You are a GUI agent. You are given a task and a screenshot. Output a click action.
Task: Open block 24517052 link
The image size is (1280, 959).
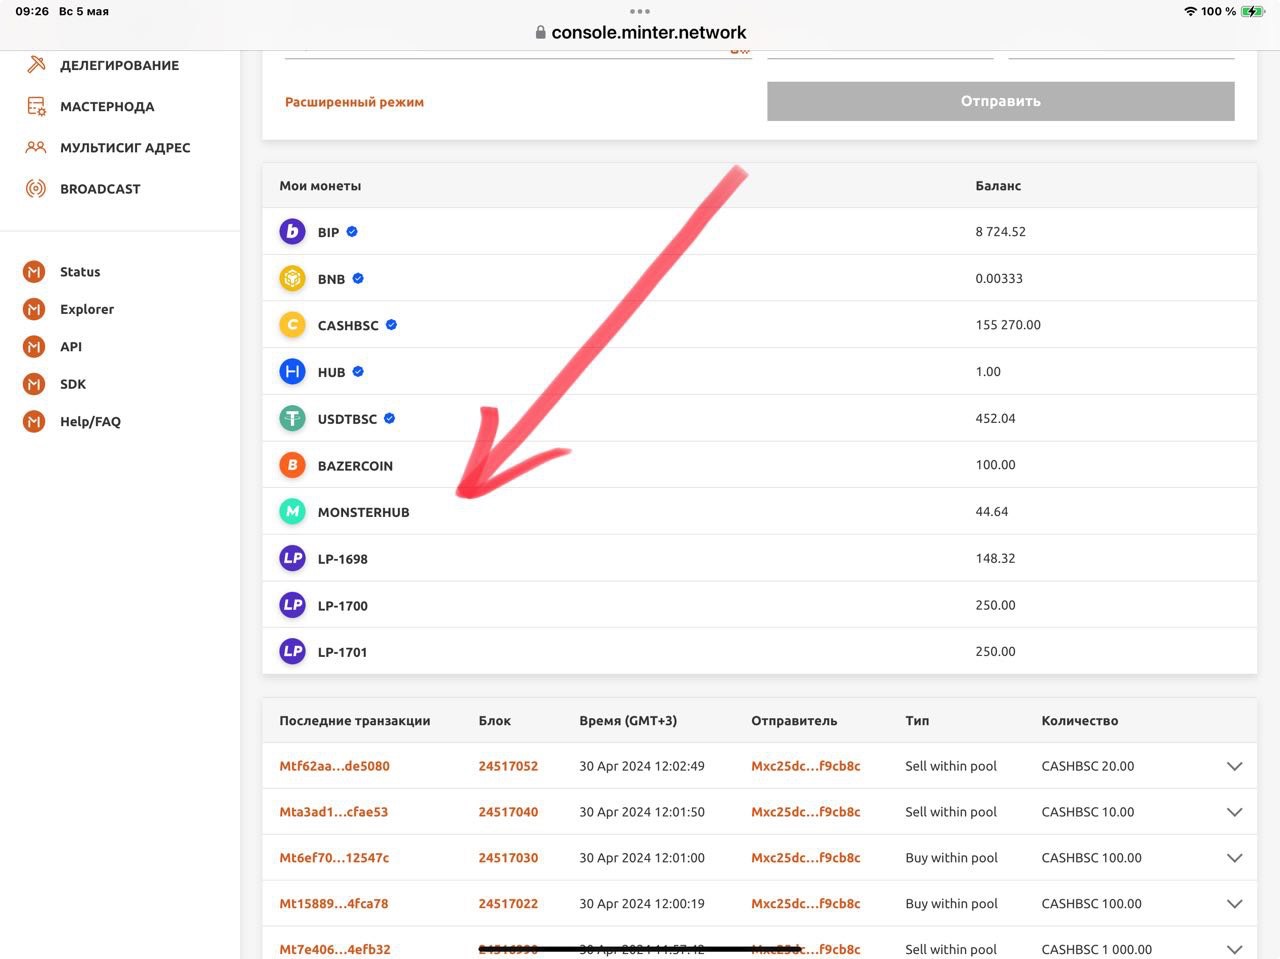coord(508,766)
